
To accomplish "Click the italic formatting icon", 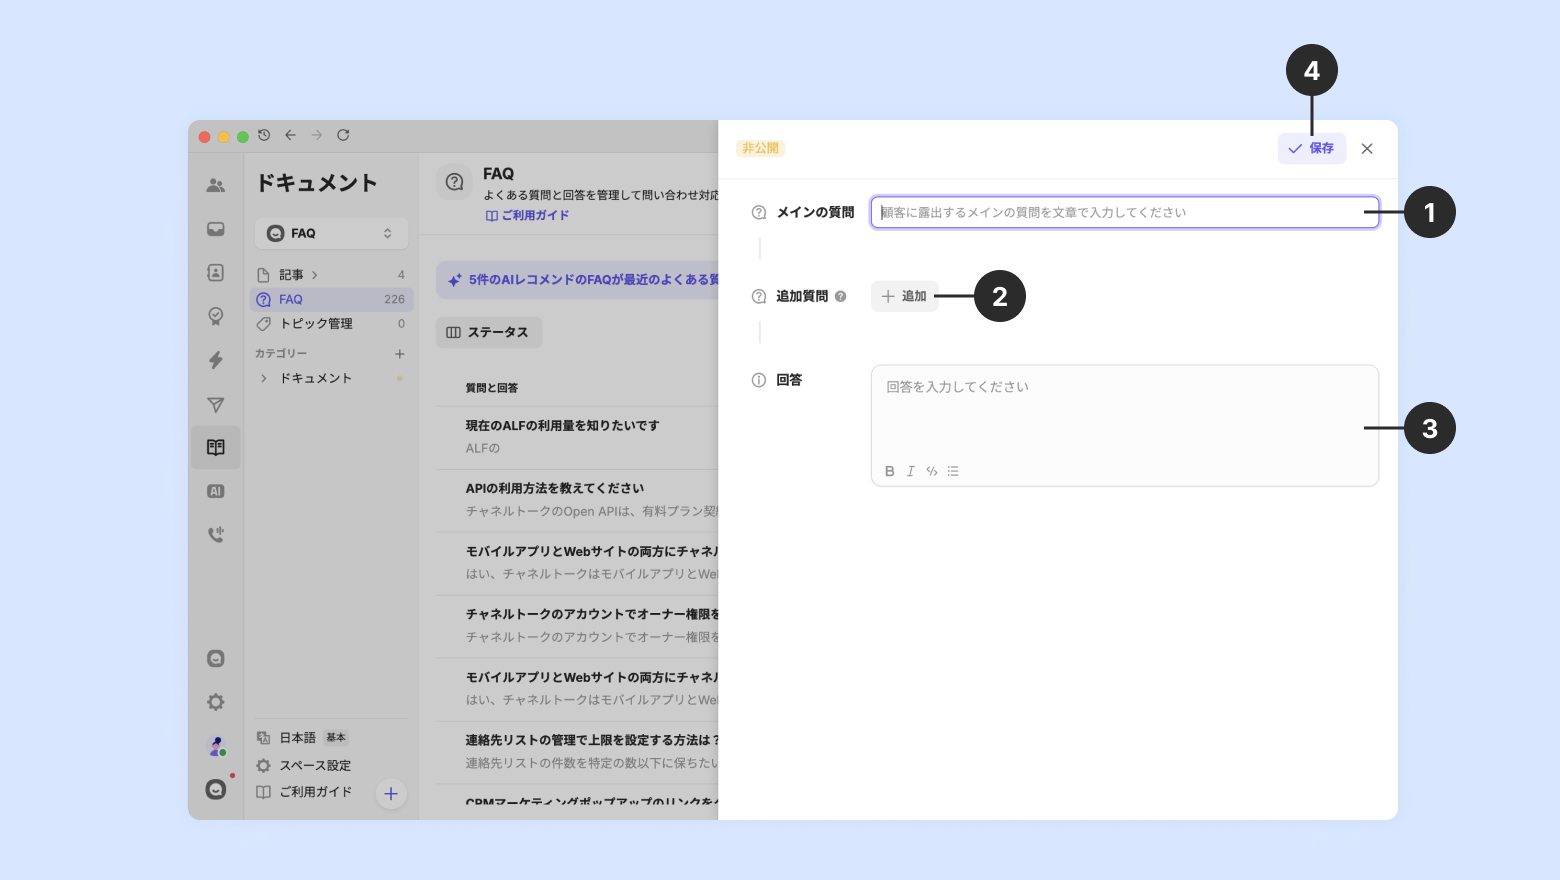I will point(910,471).
